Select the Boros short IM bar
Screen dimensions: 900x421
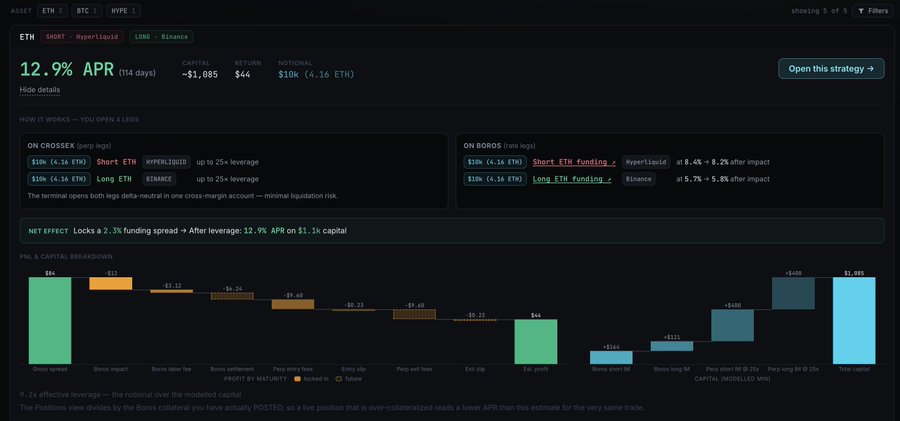(611, 357)
